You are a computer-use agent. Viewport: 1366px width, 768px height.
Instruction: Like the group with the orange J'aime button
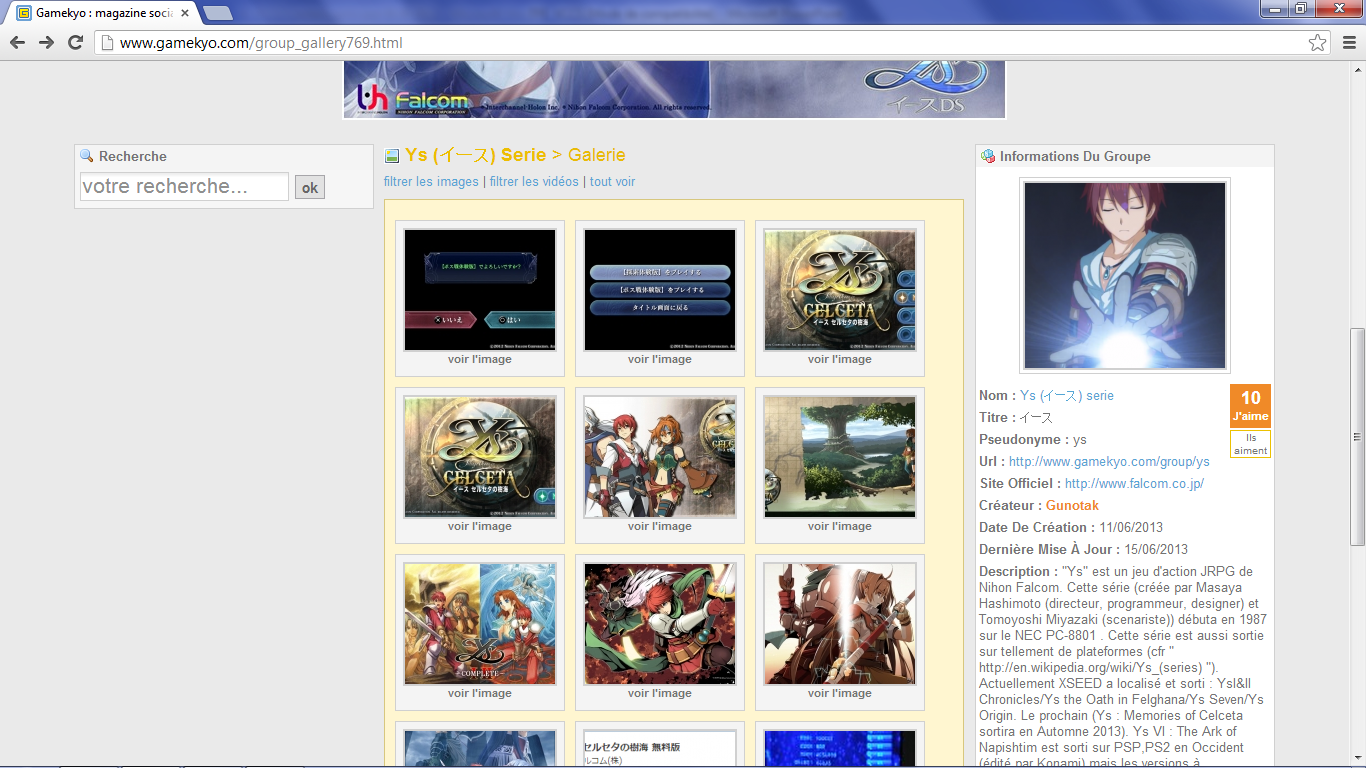(1250, 405)
